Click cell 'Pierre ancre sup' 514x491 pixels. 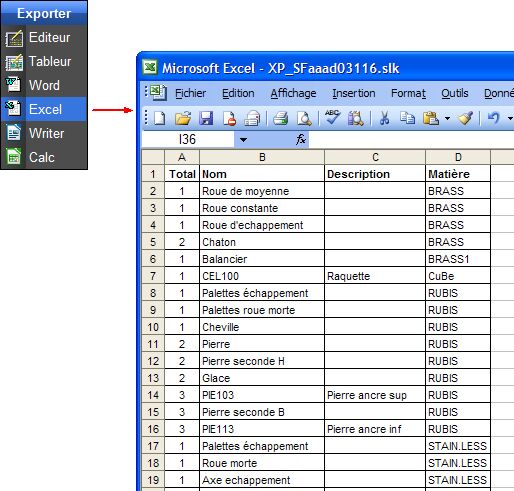pos(375,395)
